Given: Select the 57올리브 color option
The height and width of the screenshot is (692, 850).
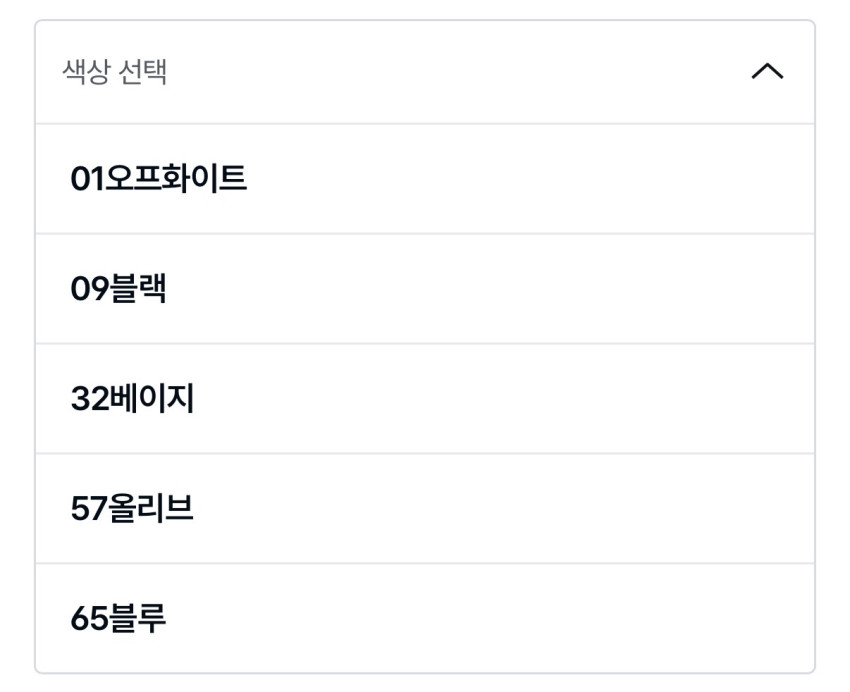Looking at the screenshot, I should tap(133, 509).
